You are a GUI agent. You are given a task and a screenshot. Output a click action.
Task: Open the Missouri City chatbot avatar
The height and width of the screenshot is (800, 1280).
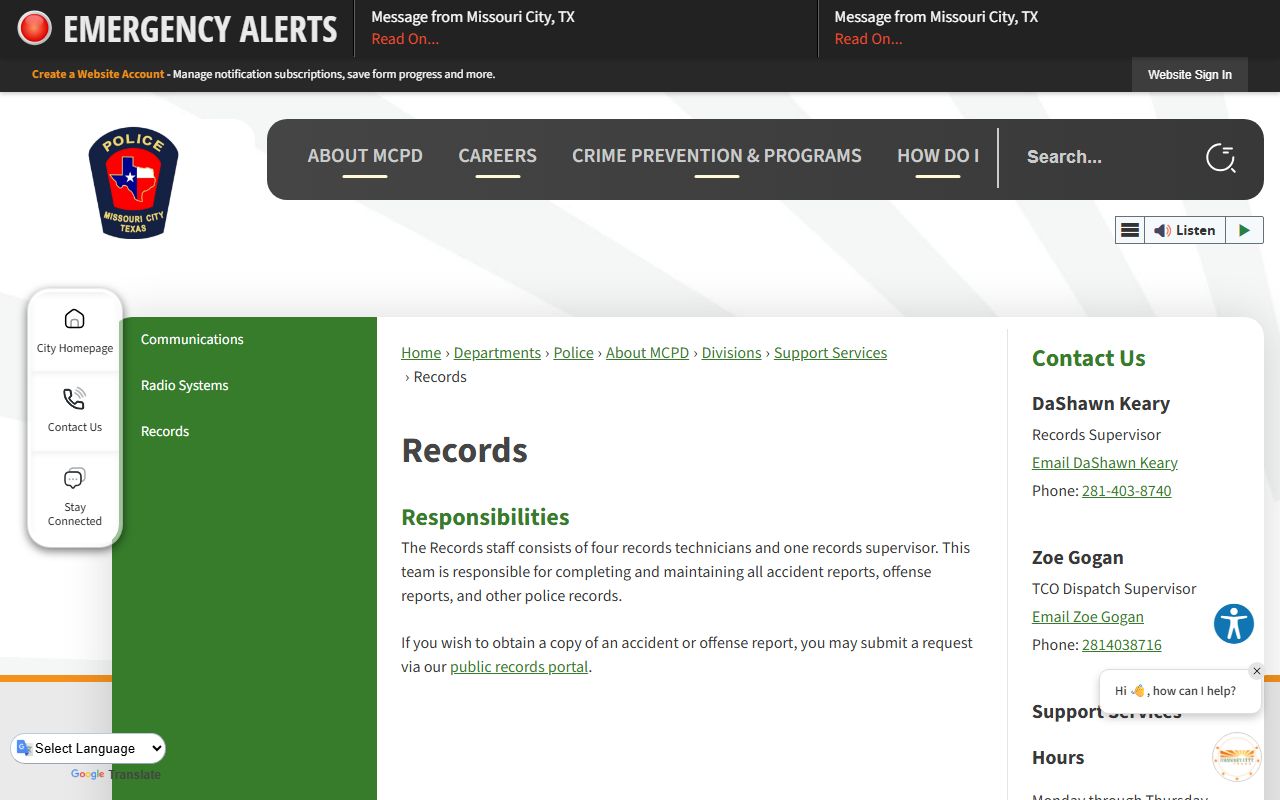[x=1236, y=758]
